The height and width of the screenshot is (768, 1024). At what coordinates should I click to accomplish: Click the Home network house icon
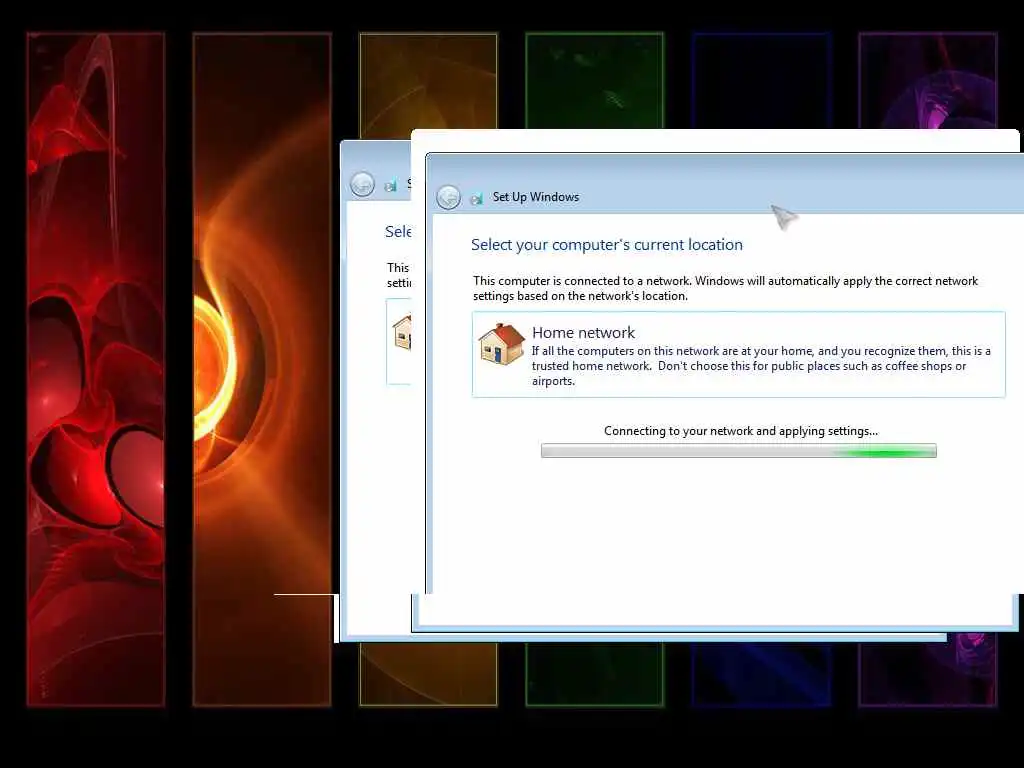501,344
